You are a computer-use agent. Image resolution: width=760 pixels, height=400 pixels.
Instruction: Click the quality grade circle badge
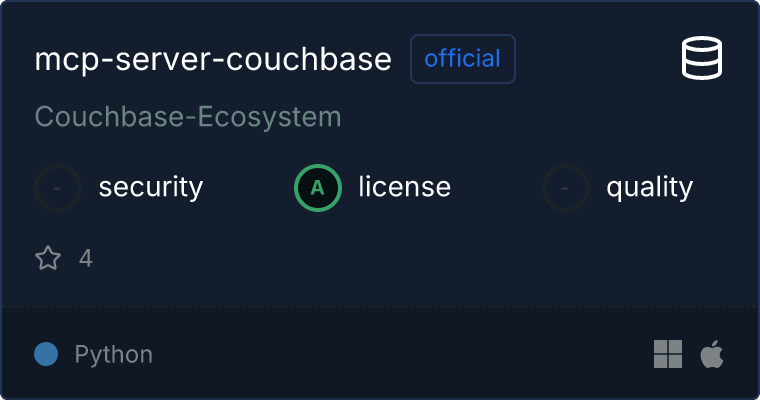pyautogui.click(x=566, y=187)
